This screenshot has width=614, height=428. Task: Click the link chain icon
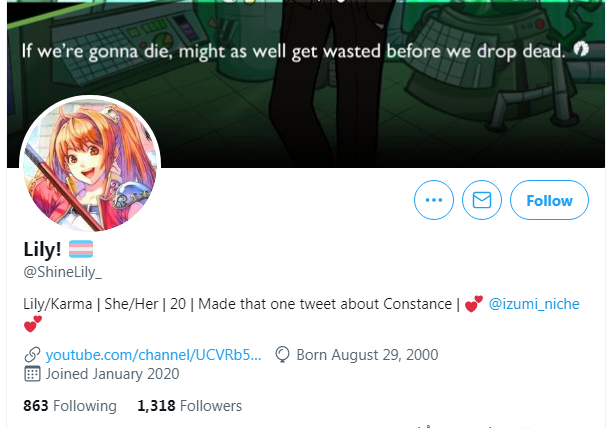[x=32, y=355]
